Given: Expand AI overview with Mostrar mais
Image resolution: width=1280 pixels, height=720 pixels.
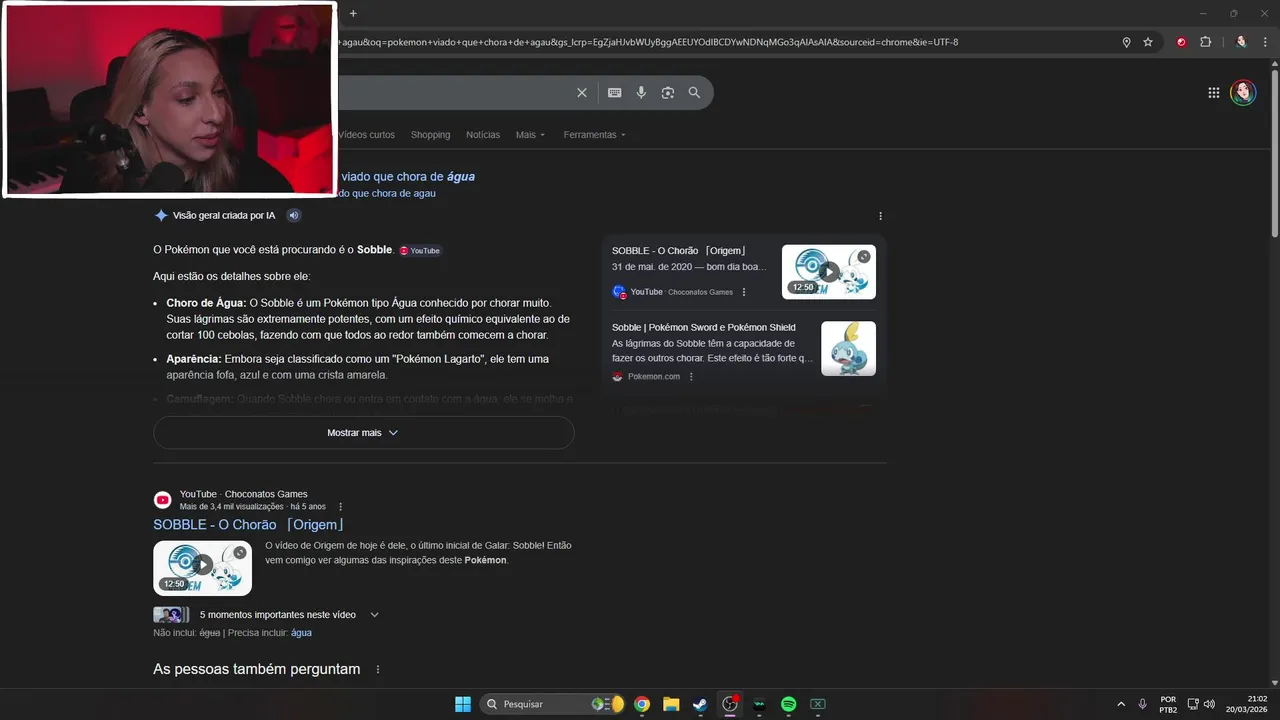Looking at the screenshot, I should click(x=363, y=433).
